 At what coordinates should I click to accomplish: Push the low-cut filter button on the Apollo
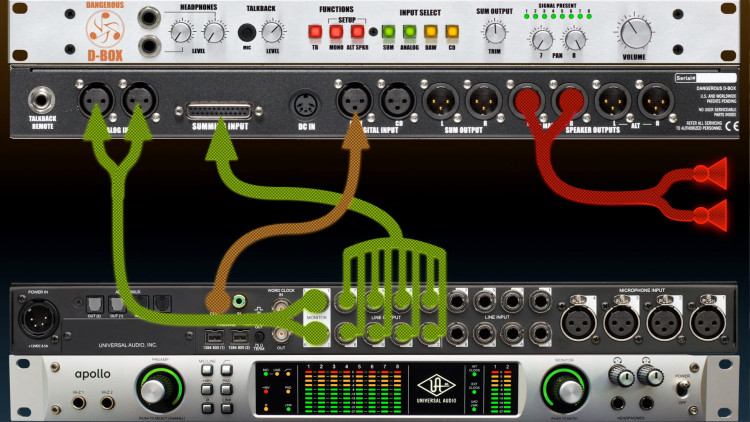click(x=226, y=370)
